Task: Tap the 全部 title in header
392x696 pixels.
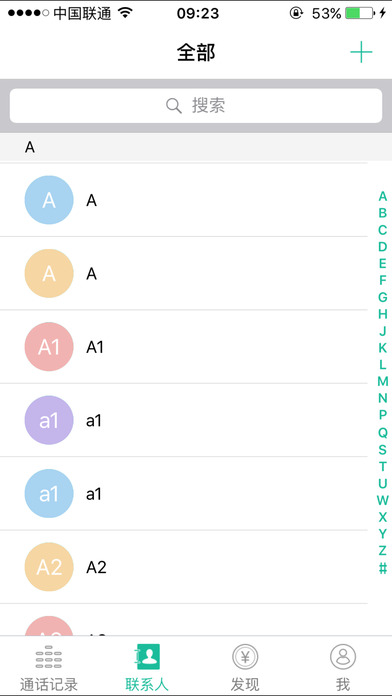Action: [196, 53]
